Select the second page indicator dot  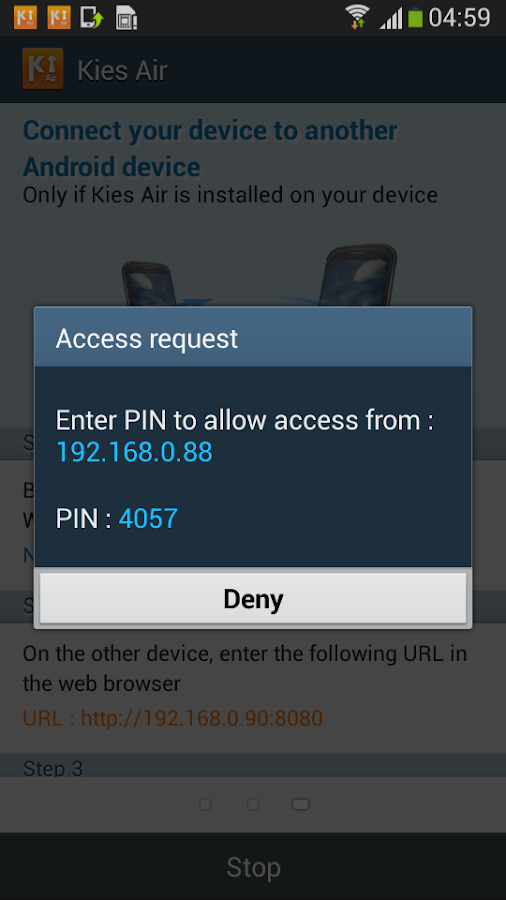point(252,804)
